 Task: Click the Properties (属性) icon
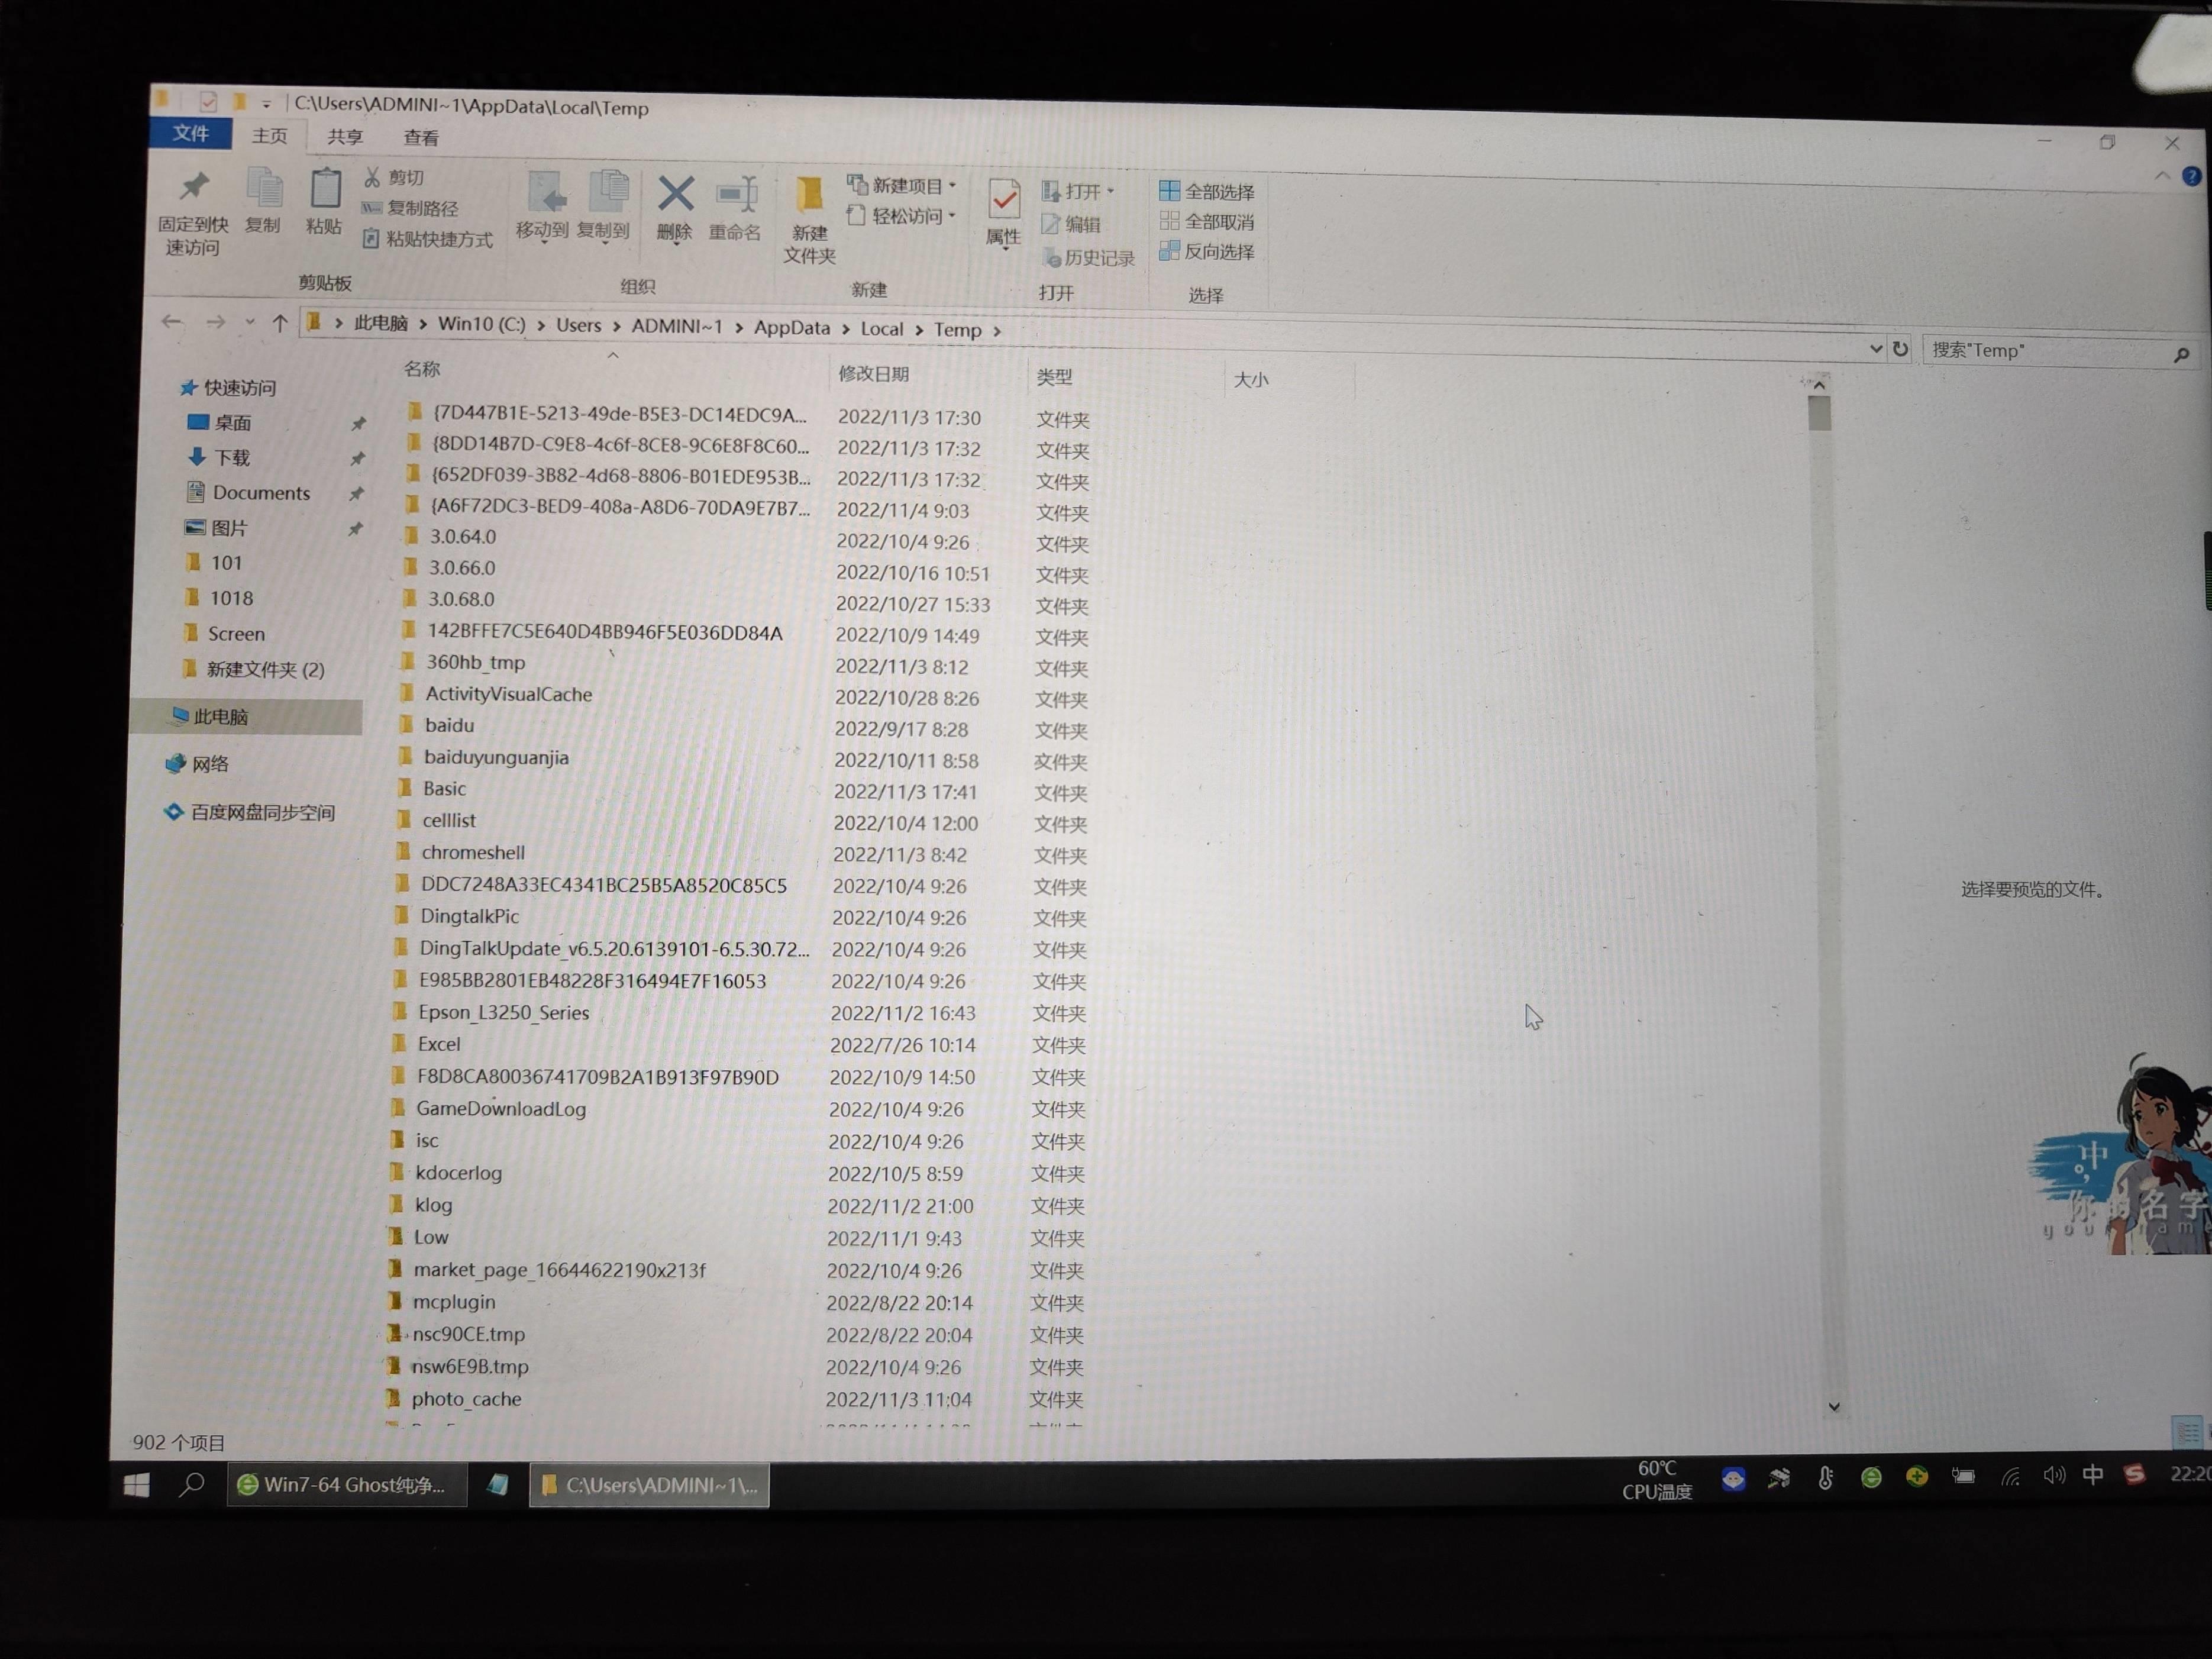coord(1004,200)
